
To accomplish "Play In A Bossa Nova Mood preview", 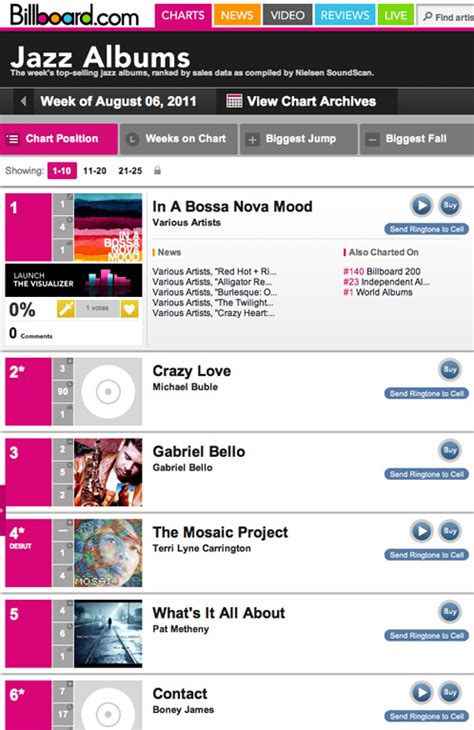I will (x=422, y=205).
